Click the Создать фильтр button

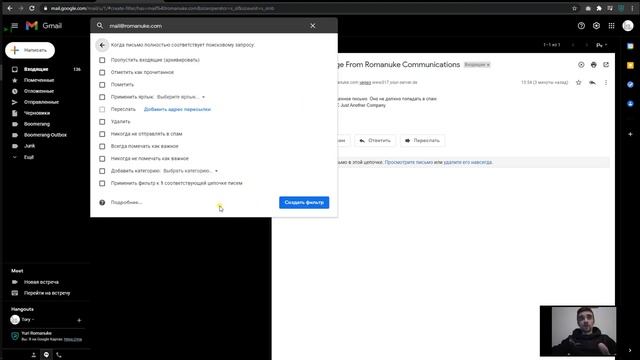(304, 202)
